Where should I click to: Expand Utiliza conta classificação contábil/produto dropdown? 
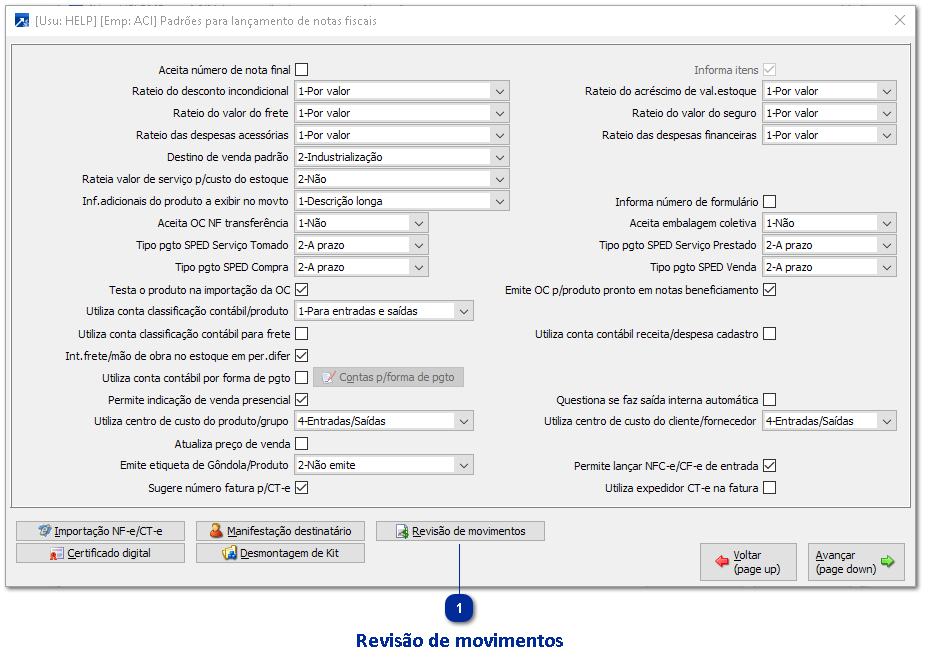[x=384, y=311]
